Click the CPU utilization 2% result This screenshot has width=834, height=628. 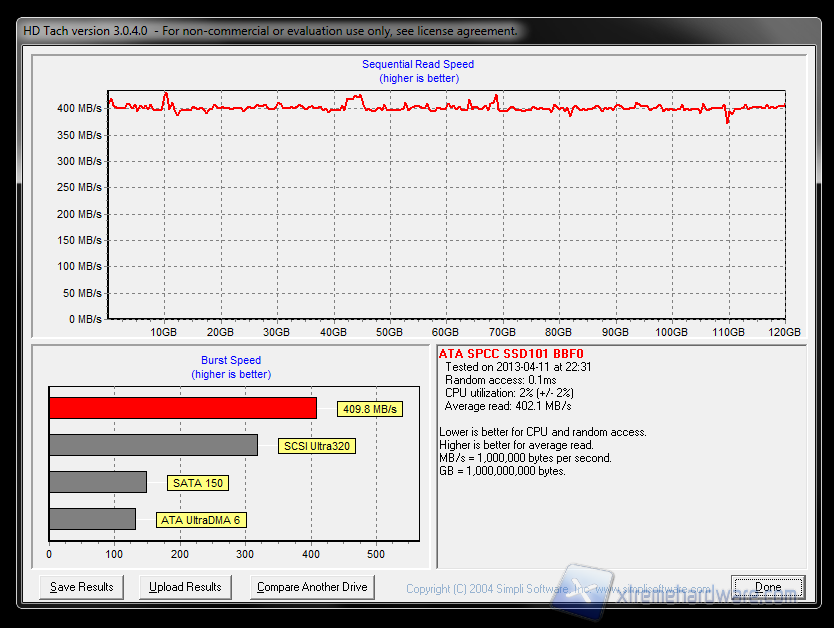point(510,393)
